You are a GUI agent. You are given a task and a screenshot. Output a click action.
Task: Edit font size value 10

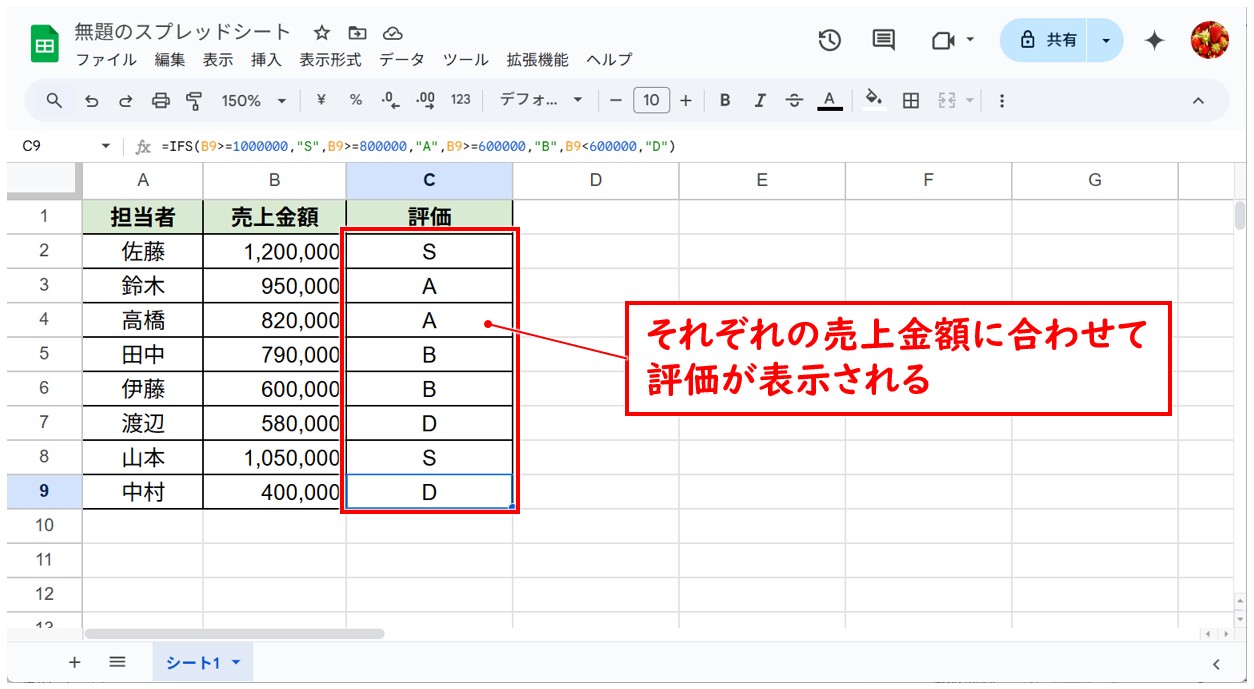[x=651, y=100]
